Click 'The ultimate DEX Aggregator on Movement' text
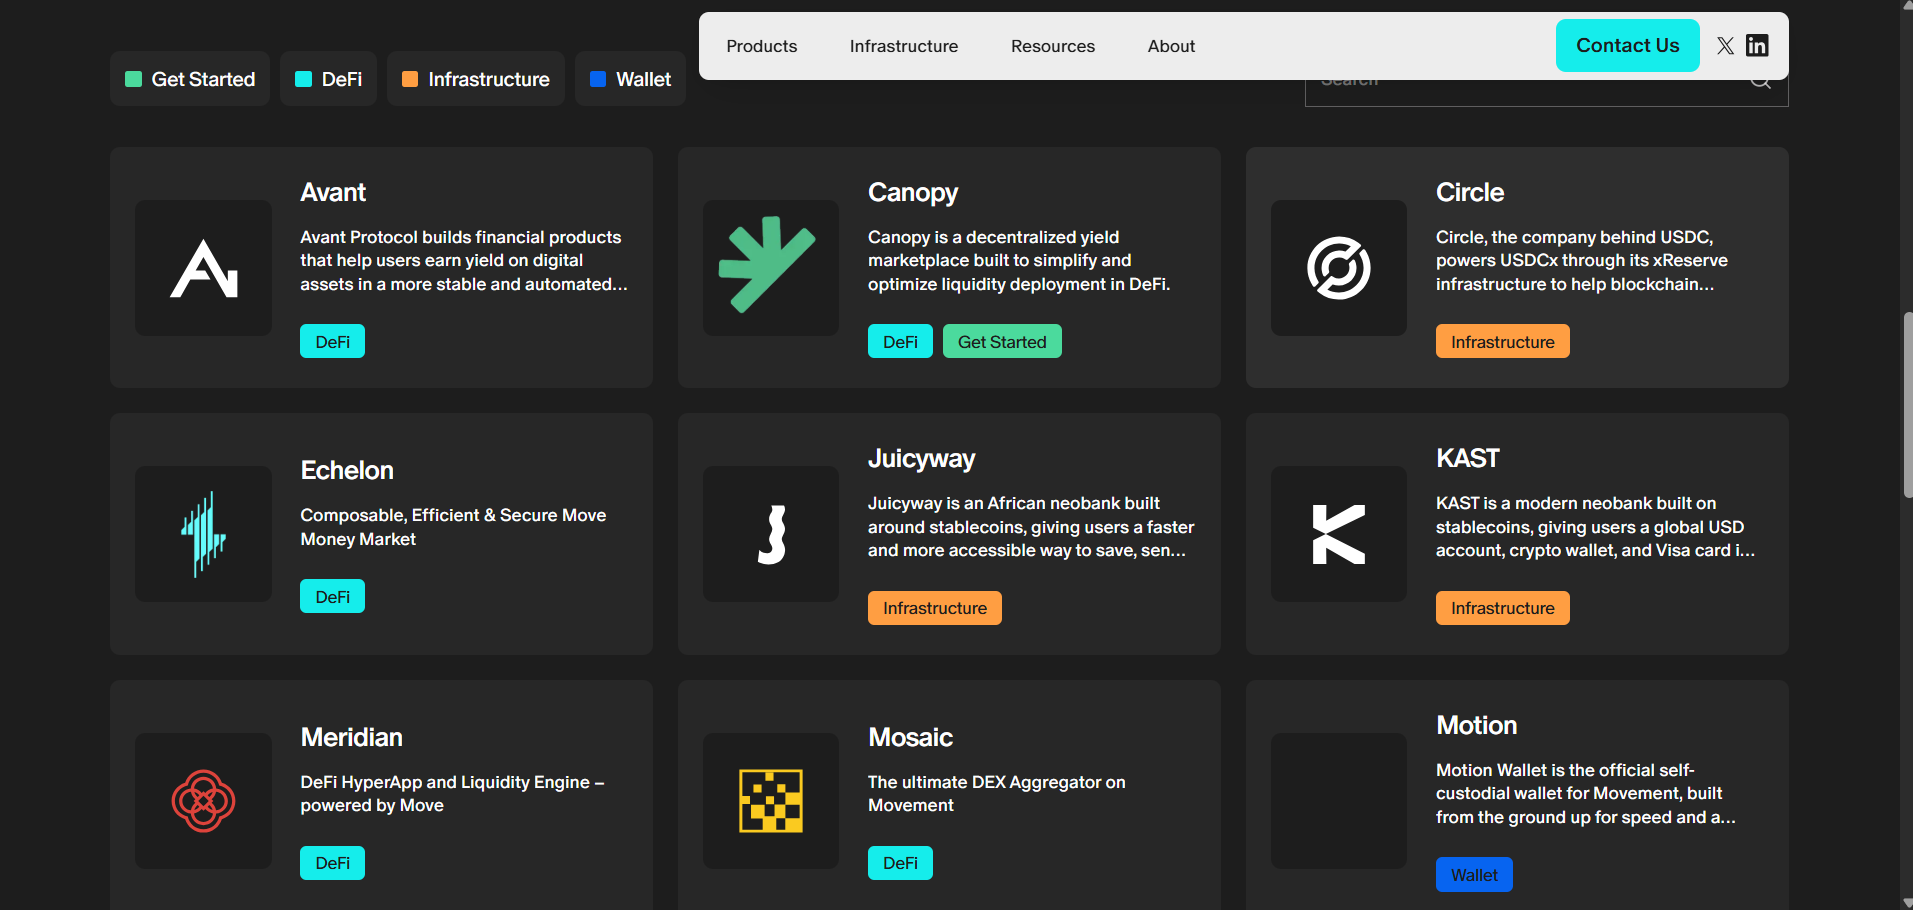 [996, 794]
